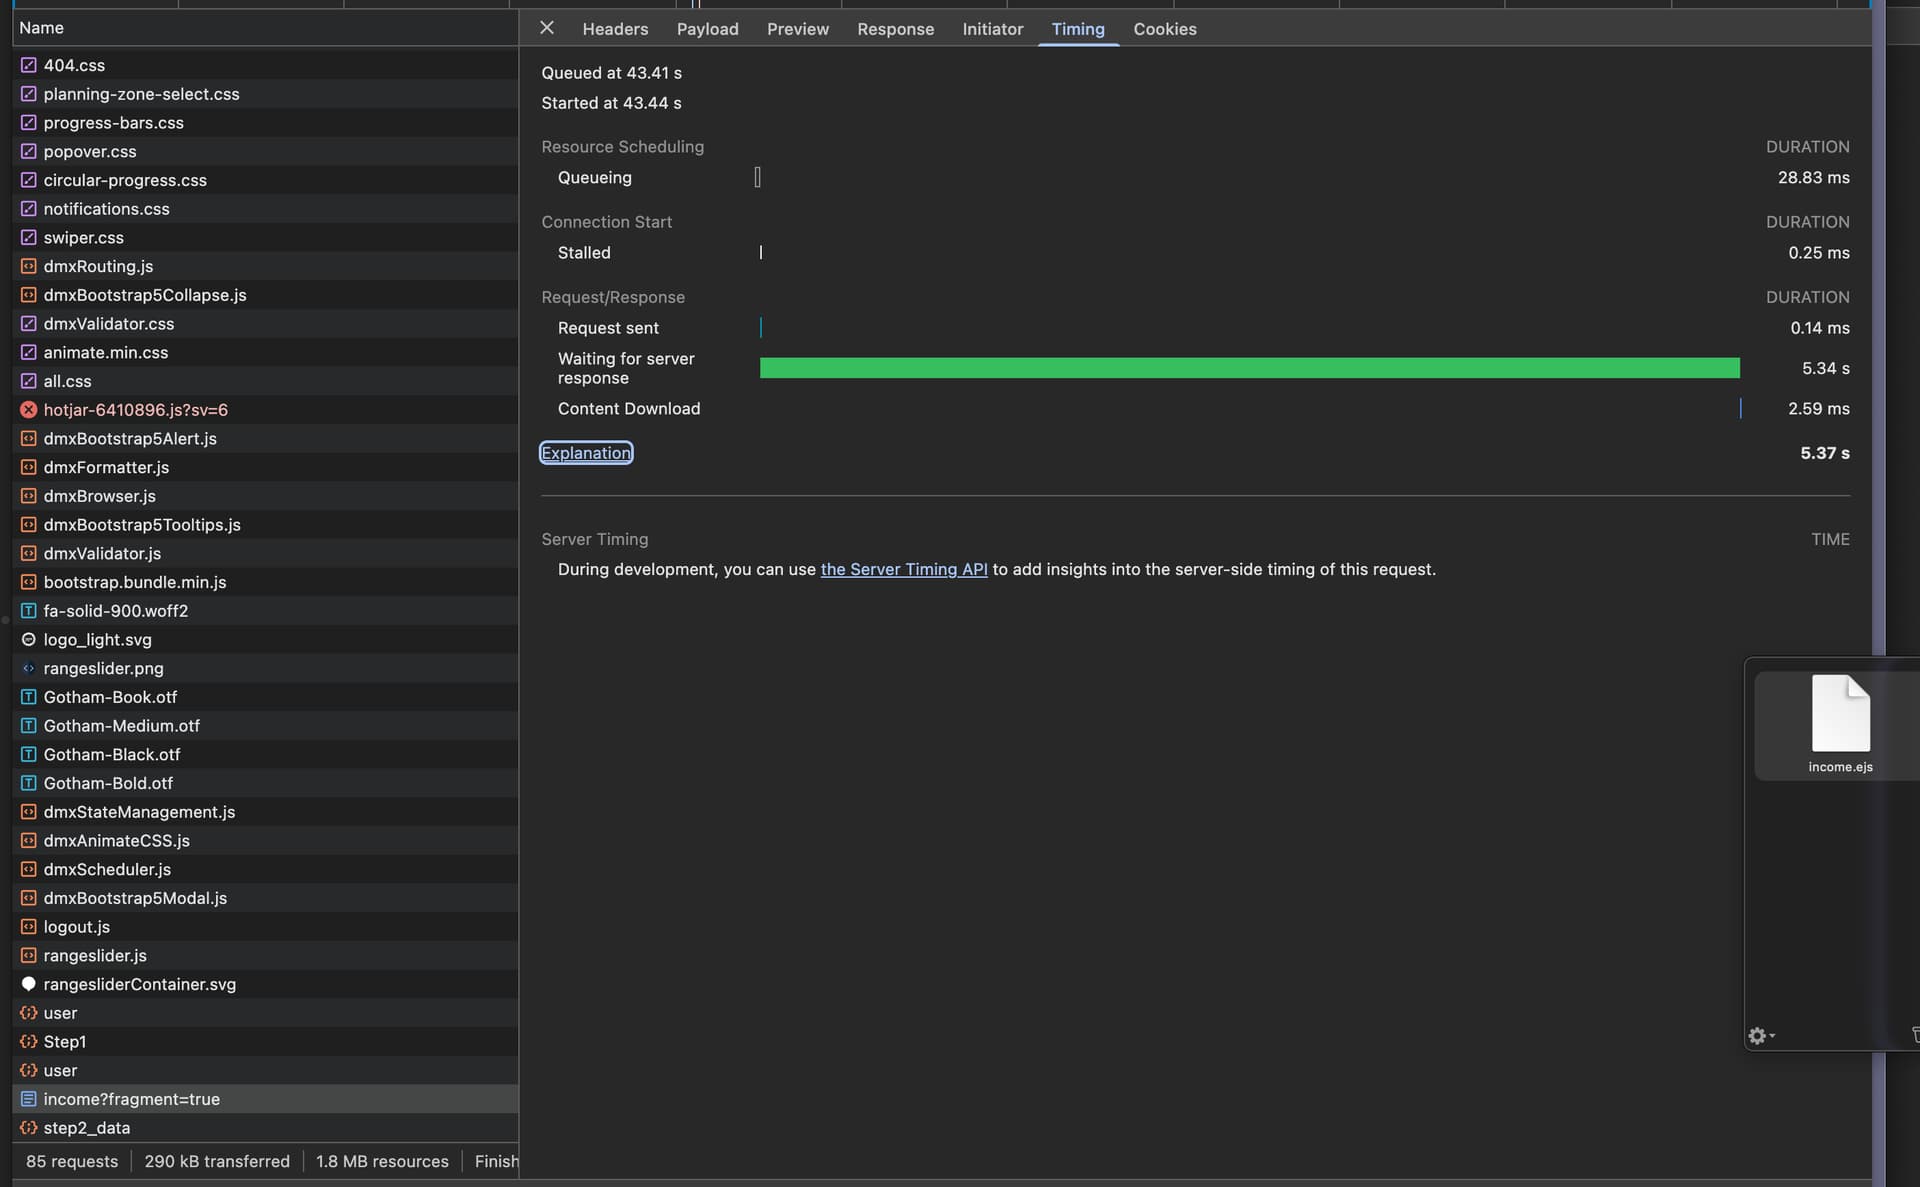Open the Initiator tab
The height and width of the screenshot is (1187, 1920).
pyautogui.click(x=992, y=29)
